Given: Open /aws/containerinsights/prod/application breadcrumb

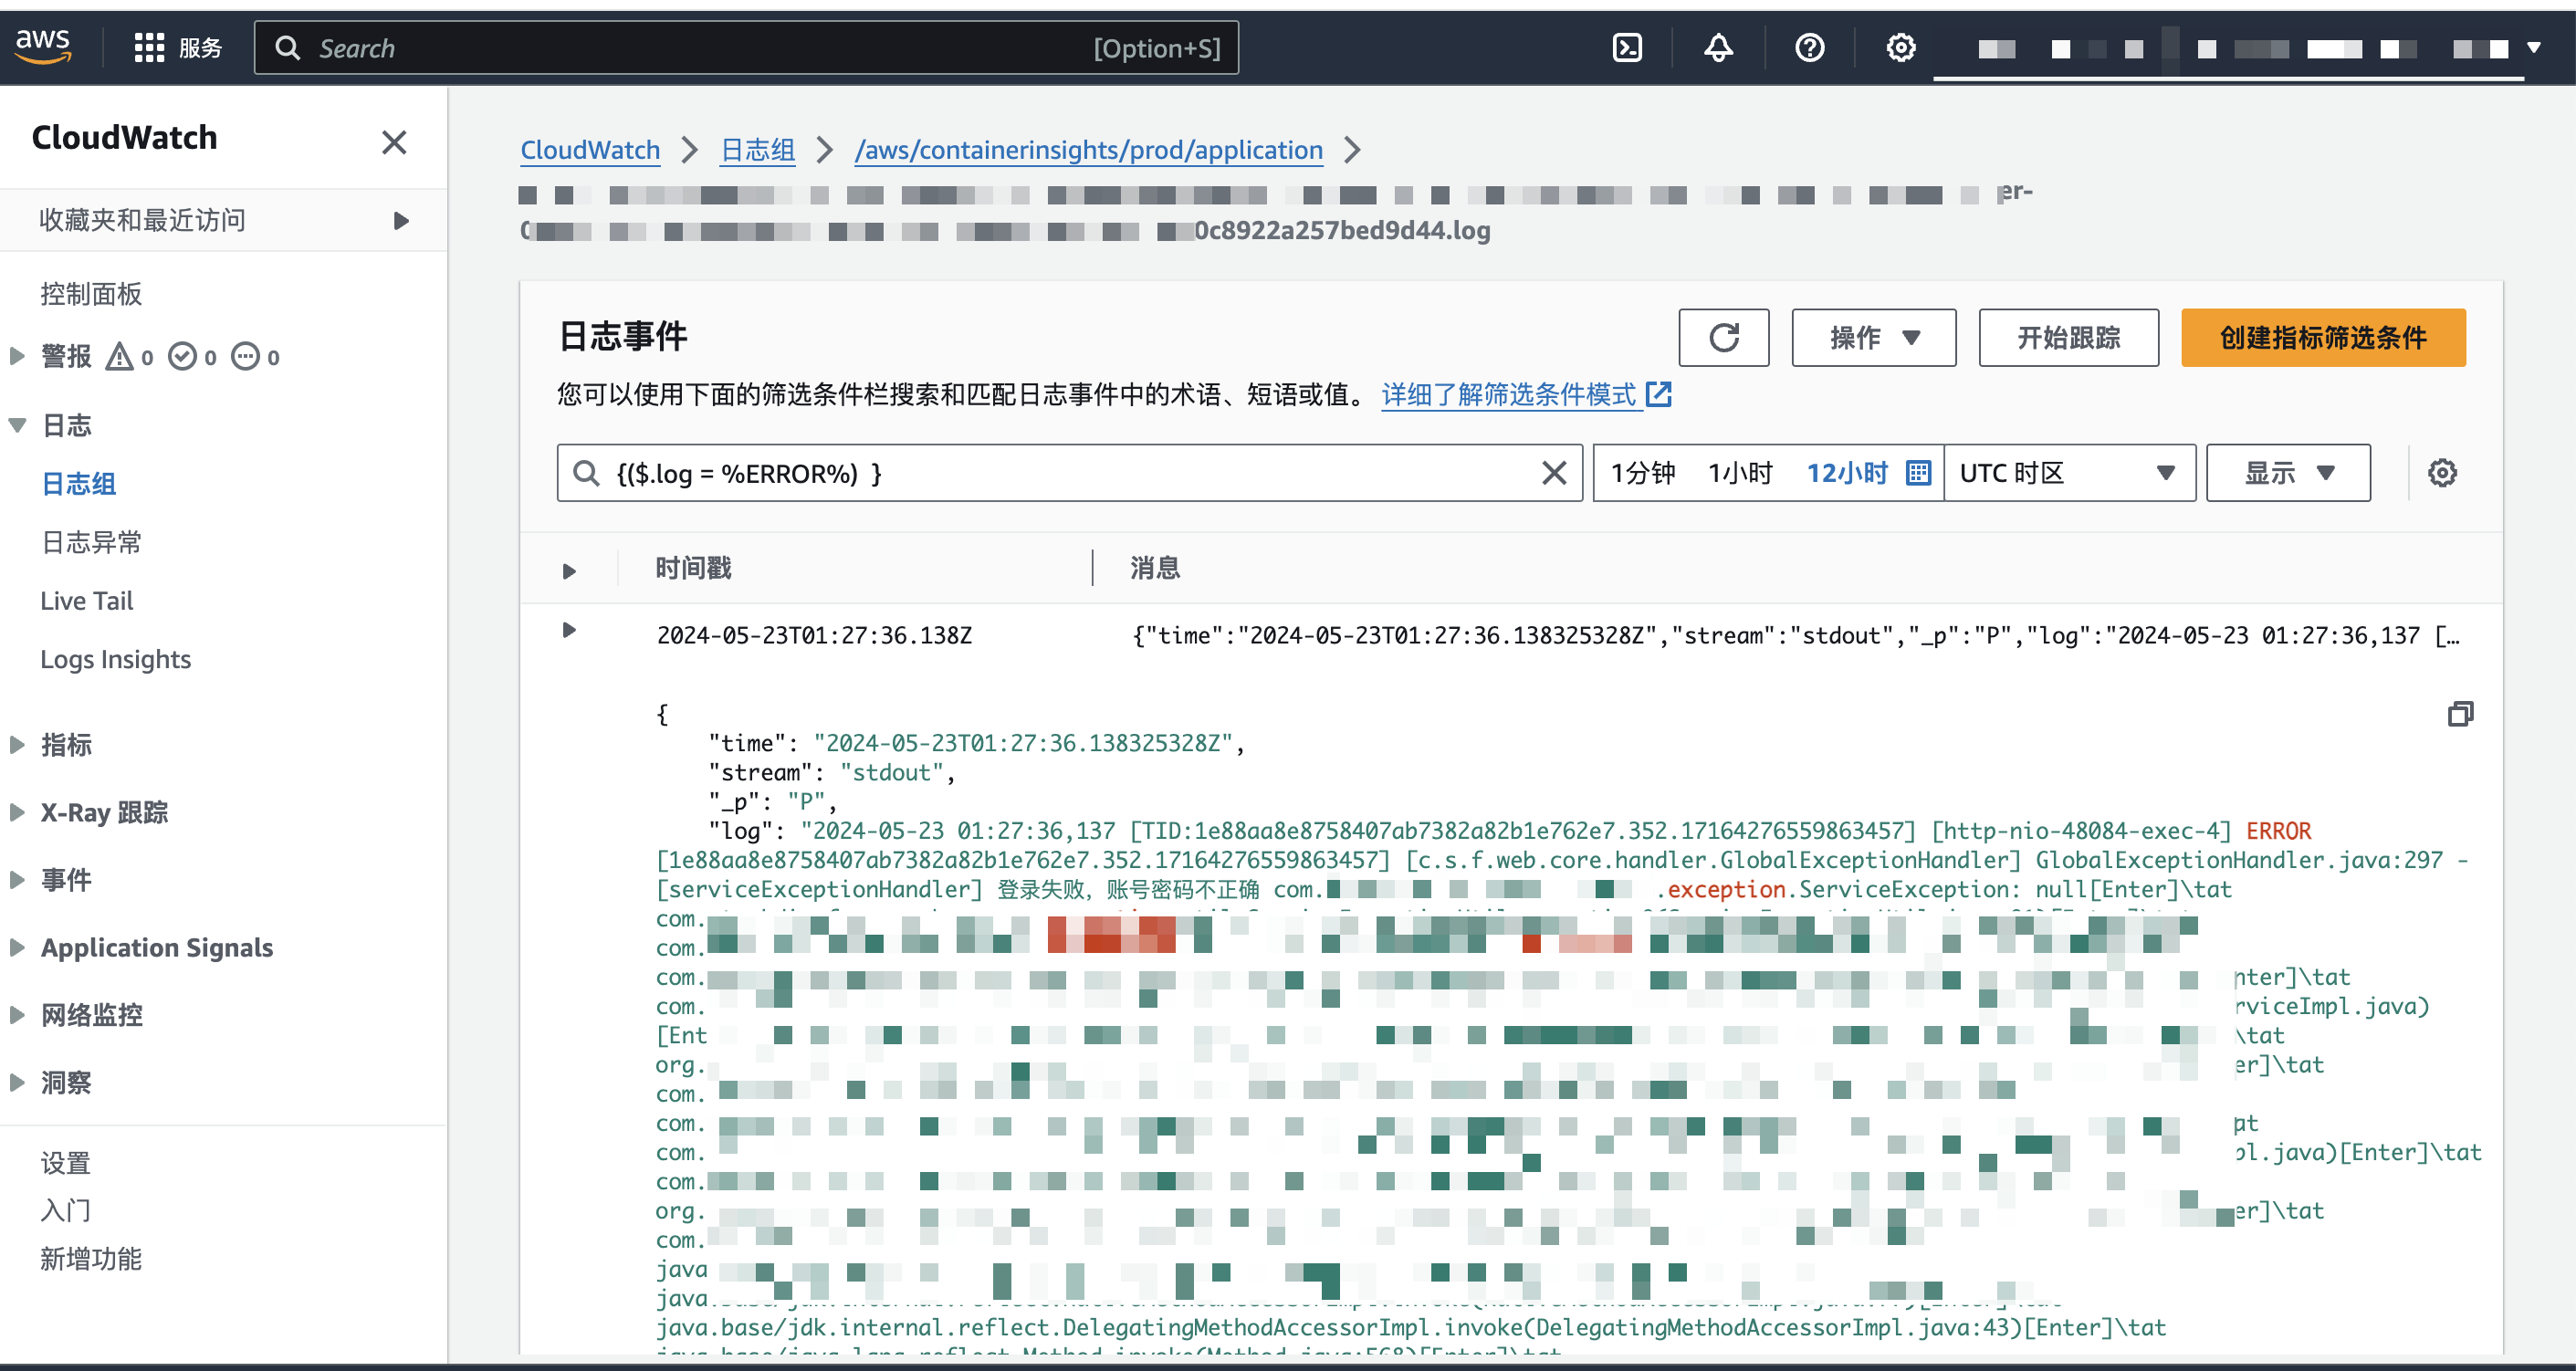Looking at the screenshot, I should tap(1088, 150).
